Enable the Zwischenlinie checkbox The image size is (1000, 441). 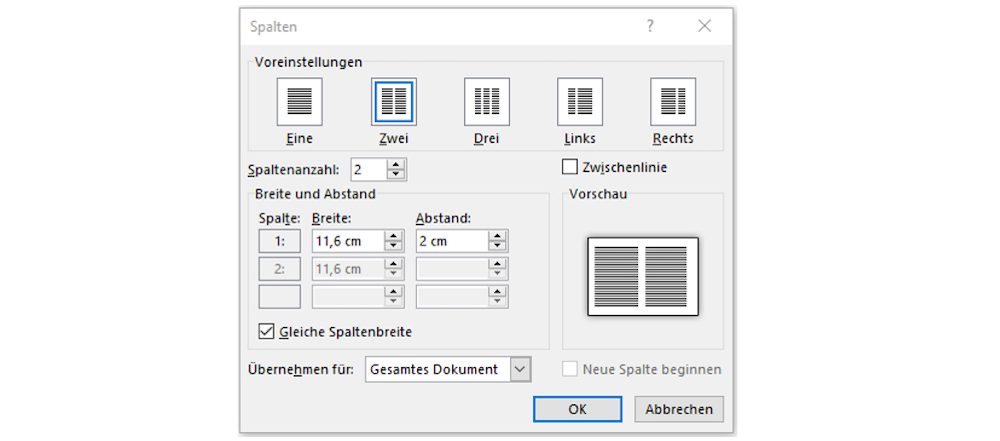tap(569, 167)
